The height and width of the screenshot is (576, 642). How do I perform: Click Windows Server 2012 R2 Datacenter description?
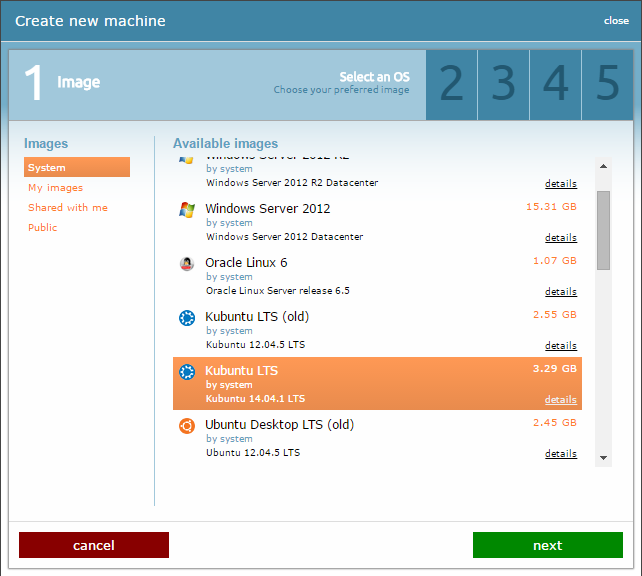[292, 183]
